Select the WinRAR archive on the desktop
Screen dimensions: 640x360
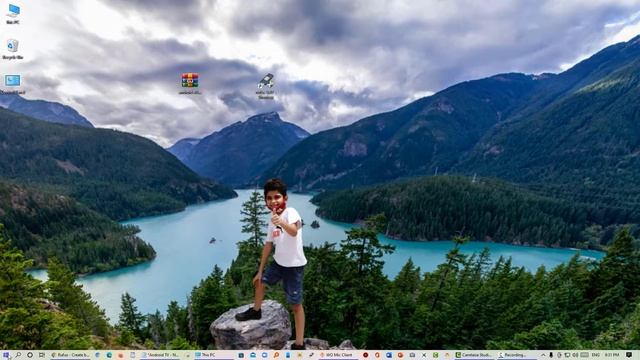tap(190, 83)
